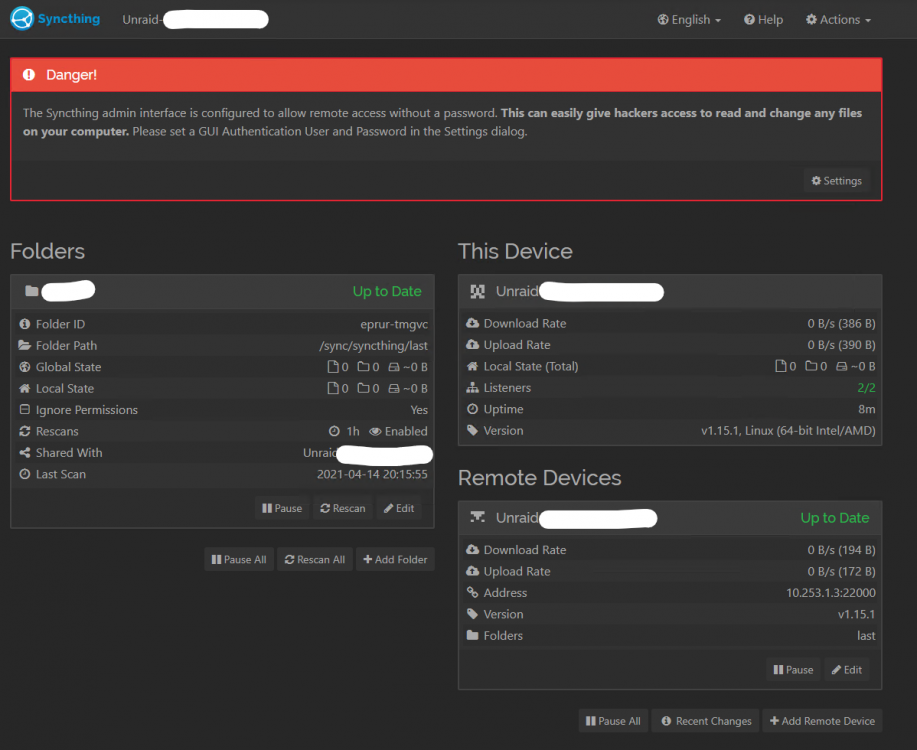This screenshot has height=750, width=917.
Task: Click Pause All under Folders
Action: [239, 559]
